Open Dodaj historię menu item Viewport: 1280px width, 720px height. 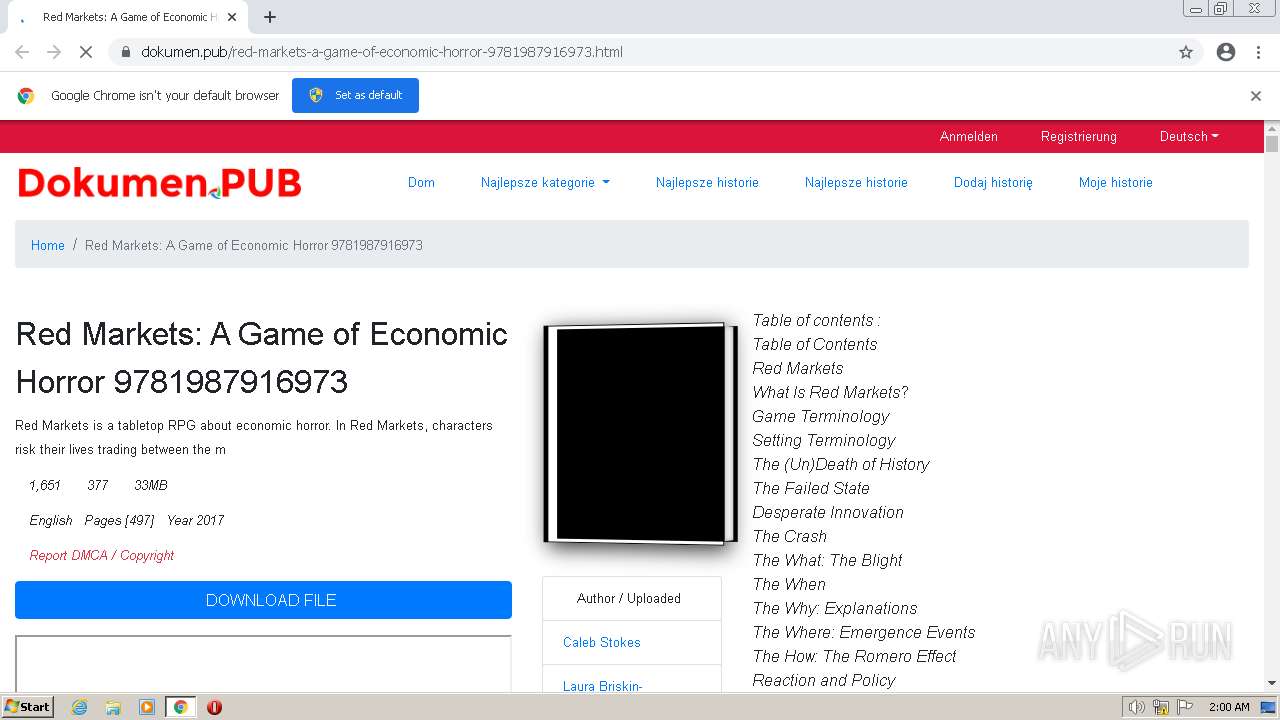tap(993, 182)
